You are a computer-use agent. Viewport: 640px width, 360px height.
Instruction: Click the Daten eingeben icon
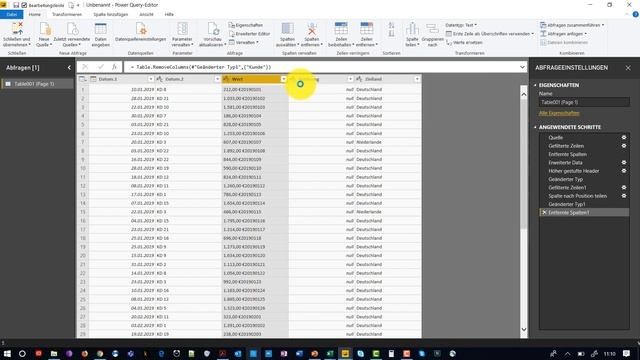(x=100, y=29)
